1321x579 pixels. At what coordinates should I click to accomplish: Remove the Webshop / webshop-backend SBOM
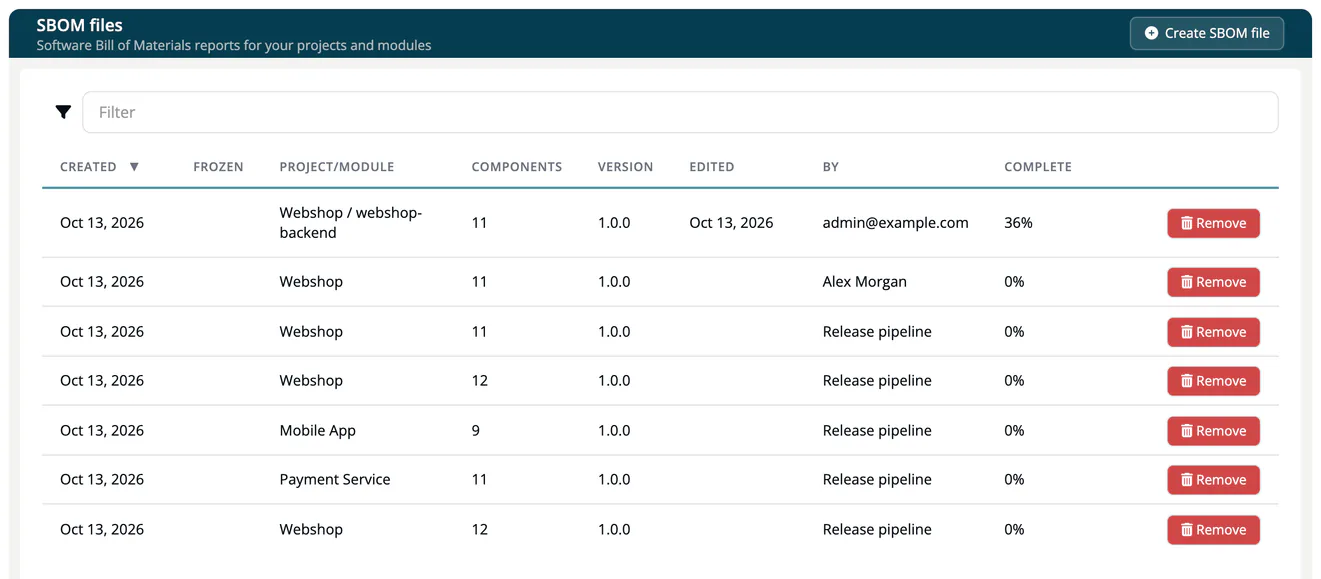click(x=1213, y=223)
